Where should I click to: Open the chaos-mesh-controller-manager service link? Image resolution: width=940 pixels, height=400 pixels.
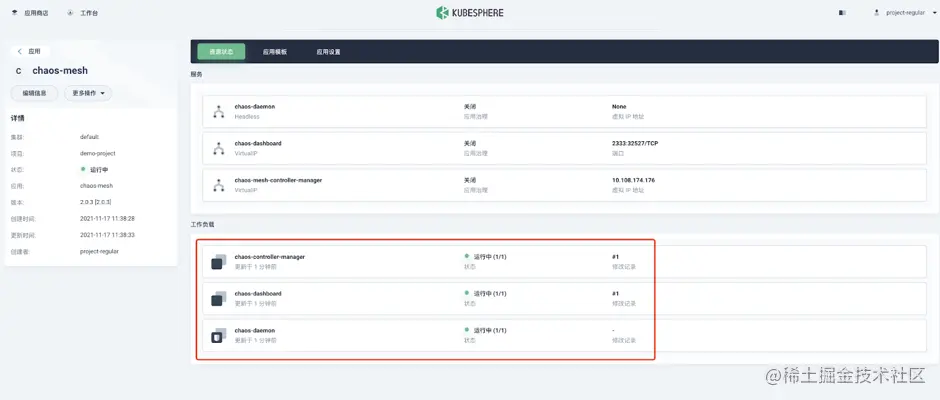278,181
